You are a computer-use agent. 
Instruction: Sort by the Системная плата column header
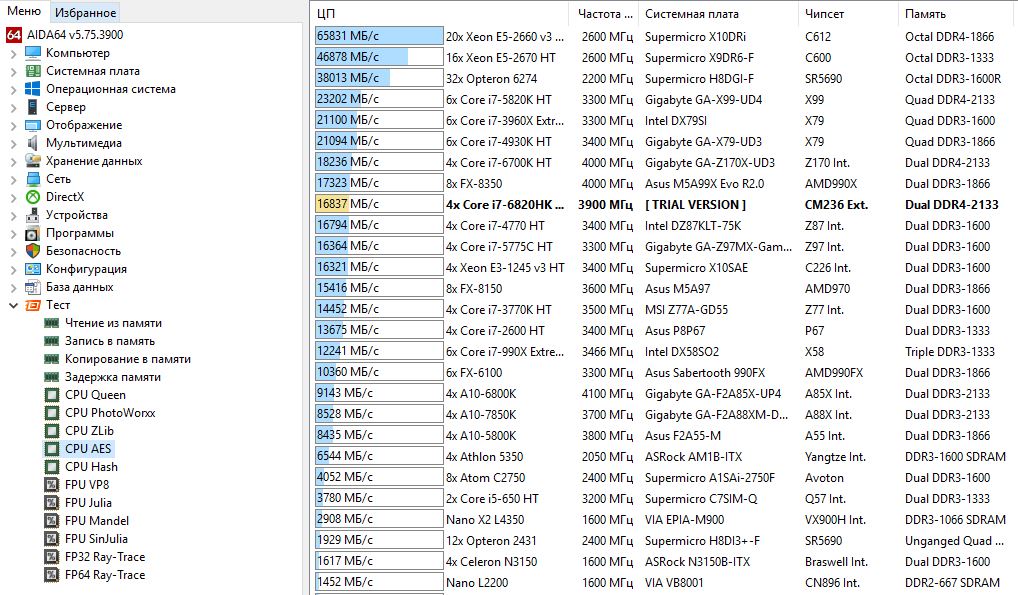717,14
